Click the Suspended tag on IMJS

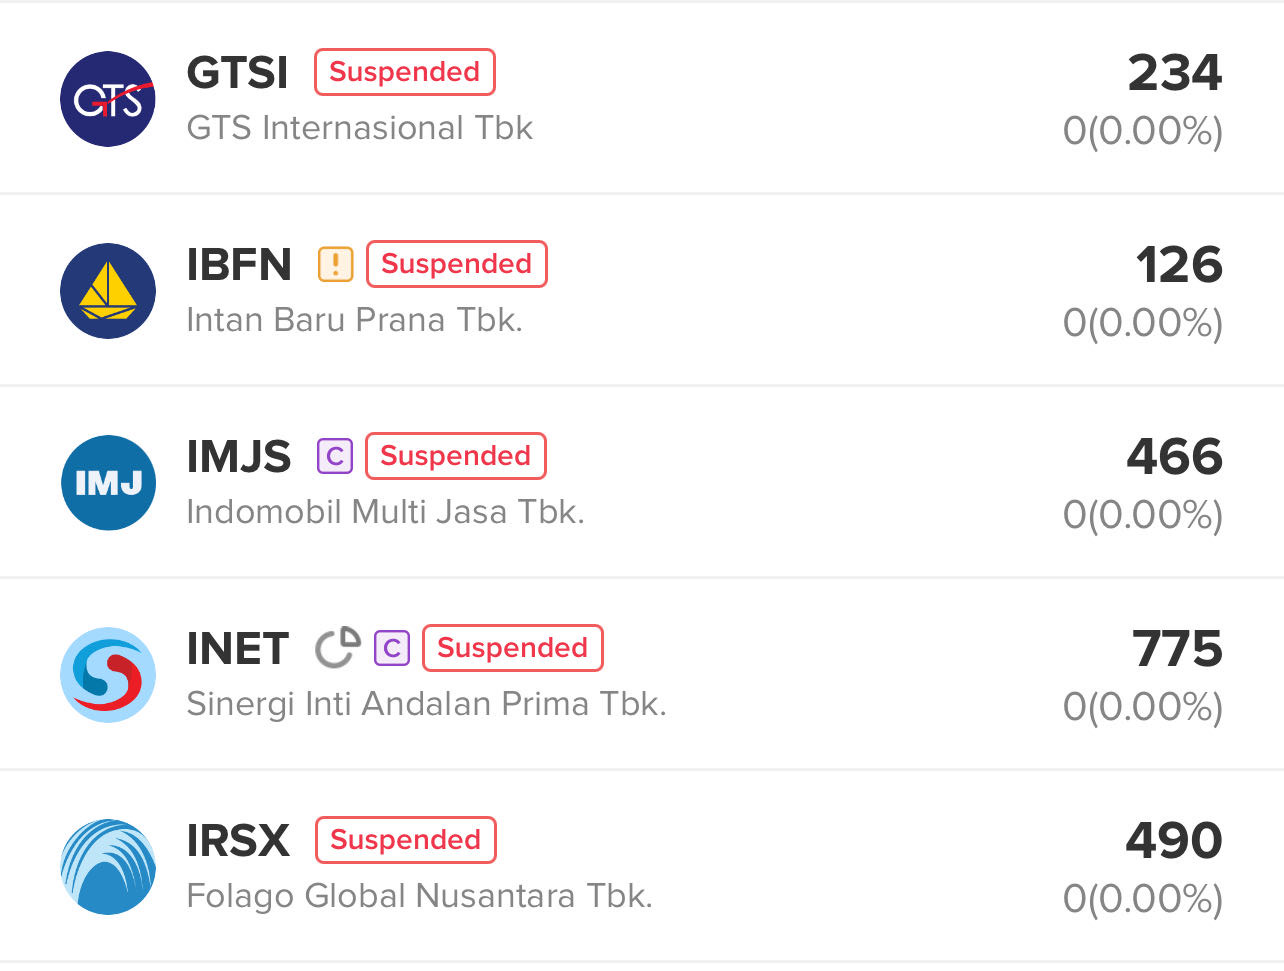pos(456,456)
